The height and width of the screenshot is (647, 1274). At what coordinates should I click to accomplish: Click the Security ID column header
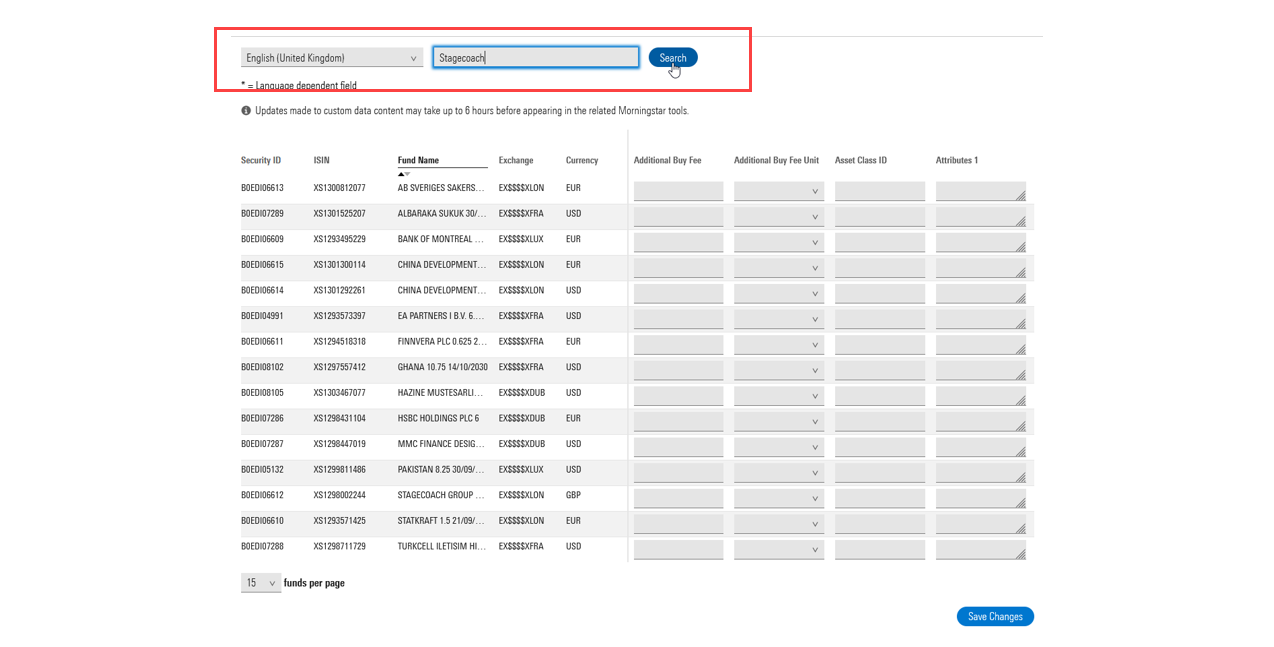point(261,160)
